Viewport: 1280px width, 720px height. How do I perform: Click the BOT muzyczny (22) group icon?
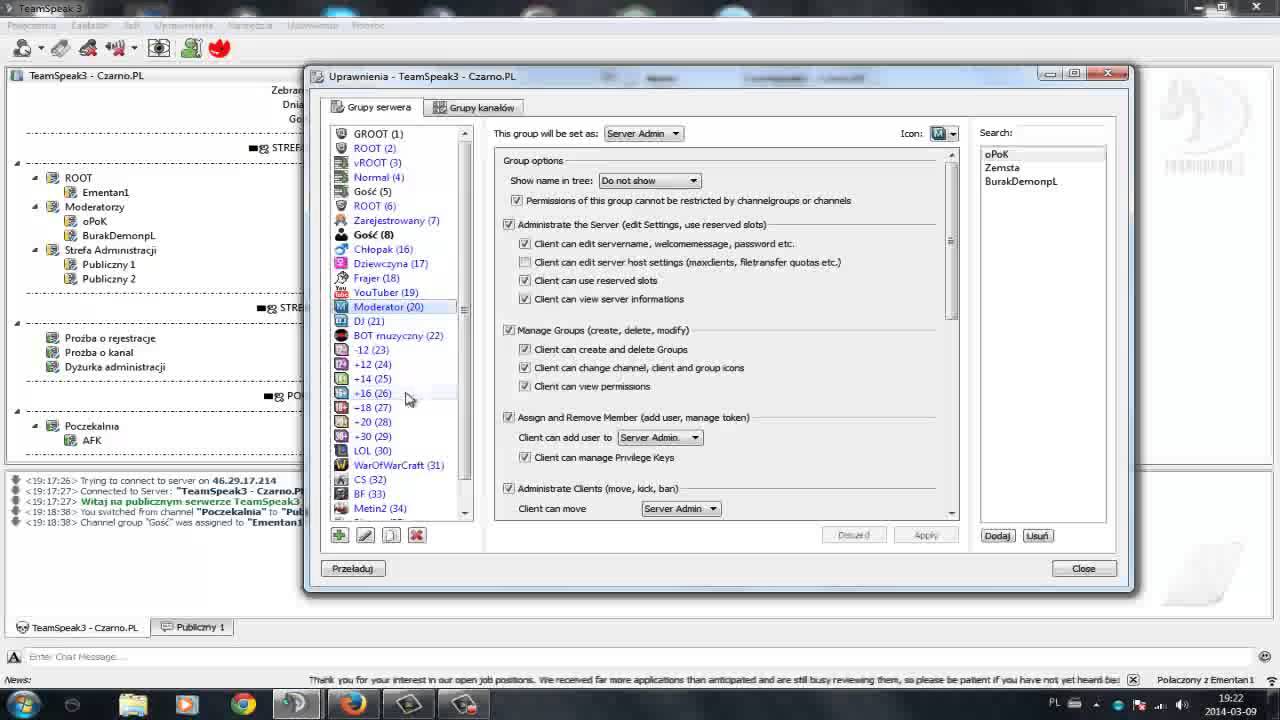(x=341, y=336)
